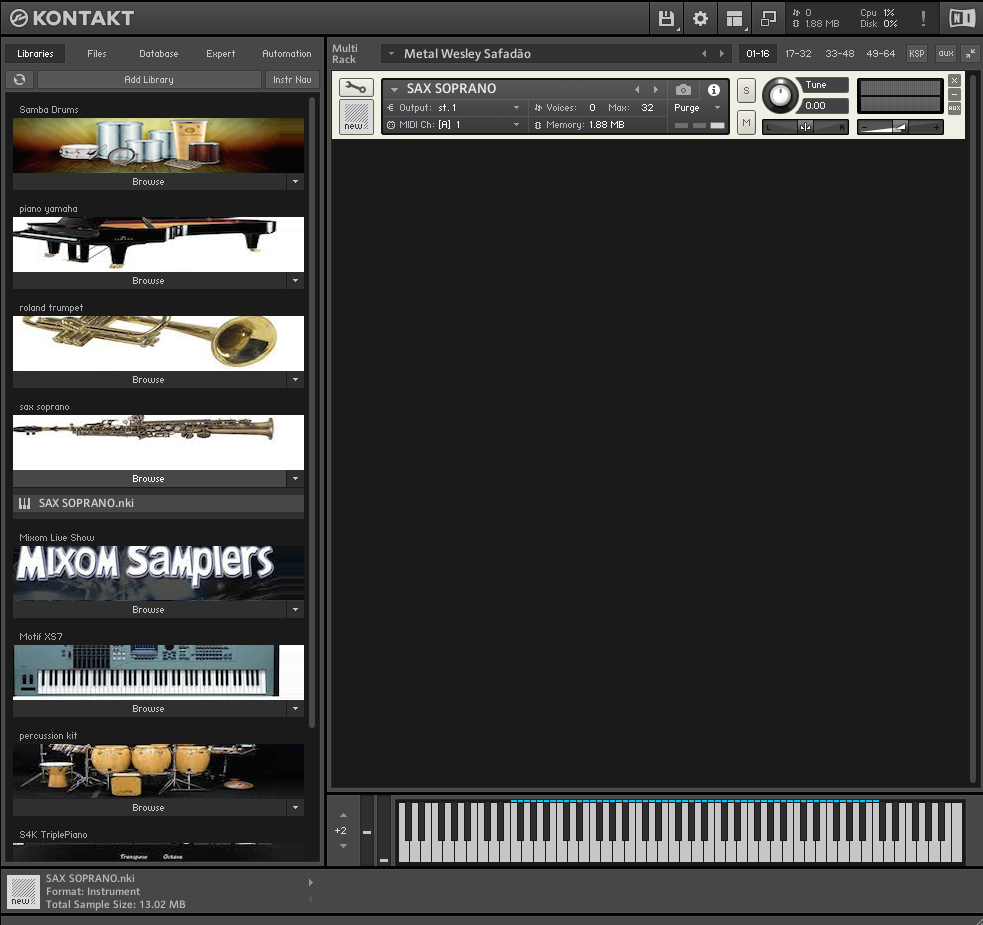Mute the SAX SOPRANO instrument

(x=746, y=123)
